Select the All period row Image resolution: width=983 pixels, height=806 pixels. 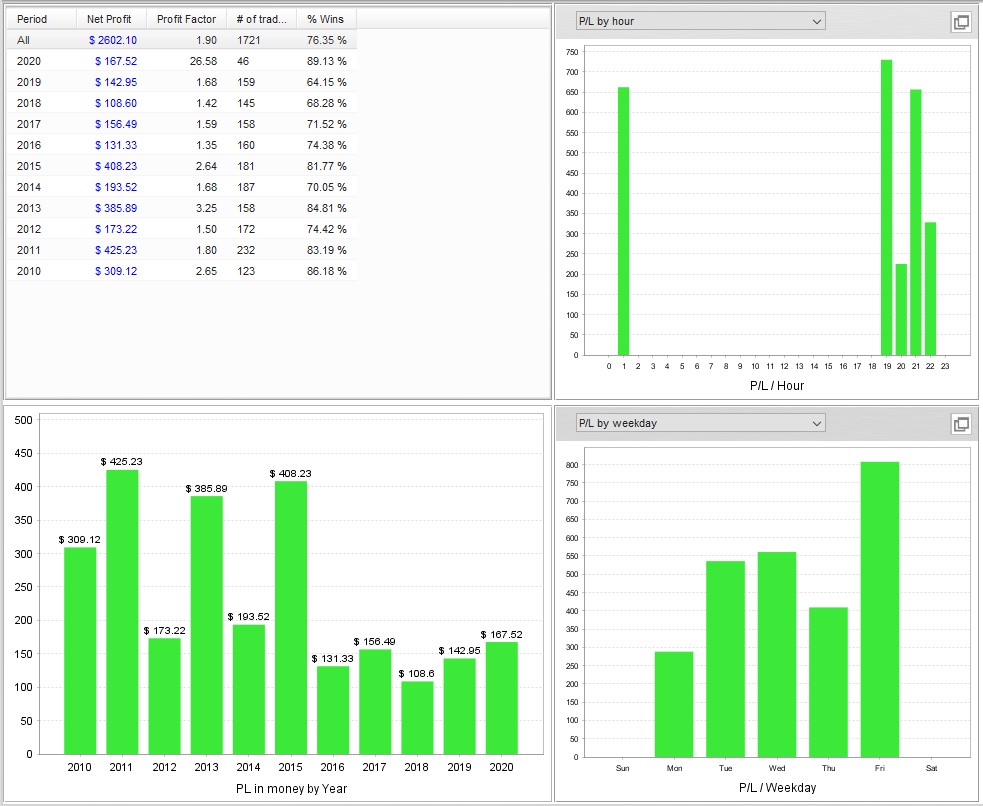click(x=182, y=40)
